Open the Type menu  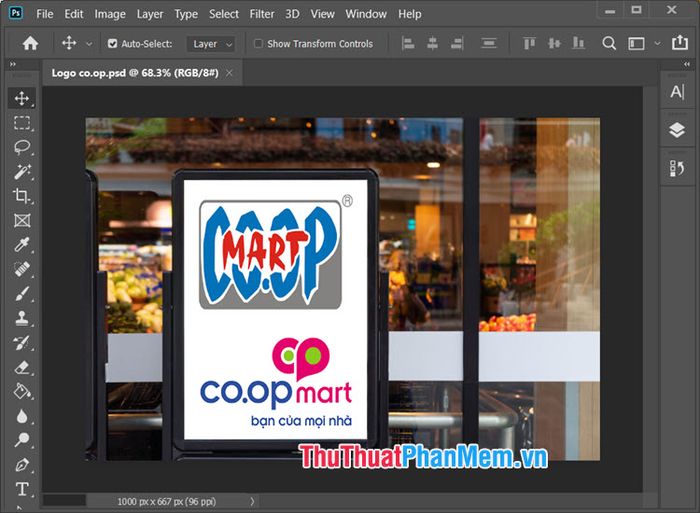pyautogui.click(x=186, y=14)
